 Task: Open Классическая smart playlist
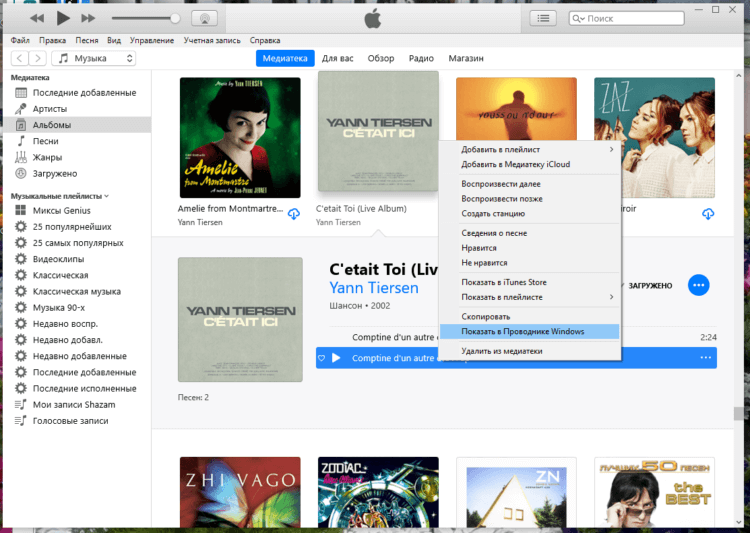pos(77,276)
